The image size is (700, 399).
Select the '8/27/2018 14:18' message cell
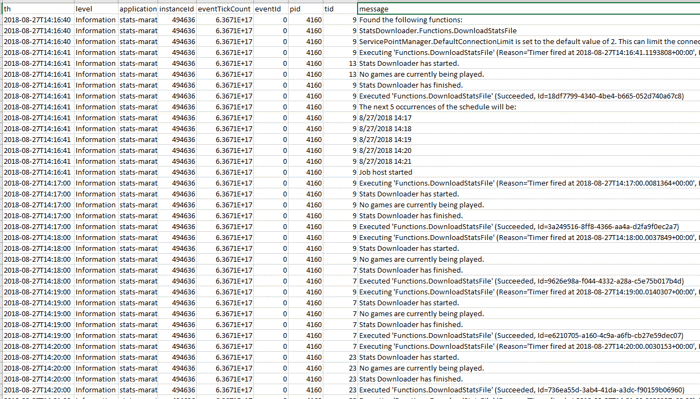529,129
